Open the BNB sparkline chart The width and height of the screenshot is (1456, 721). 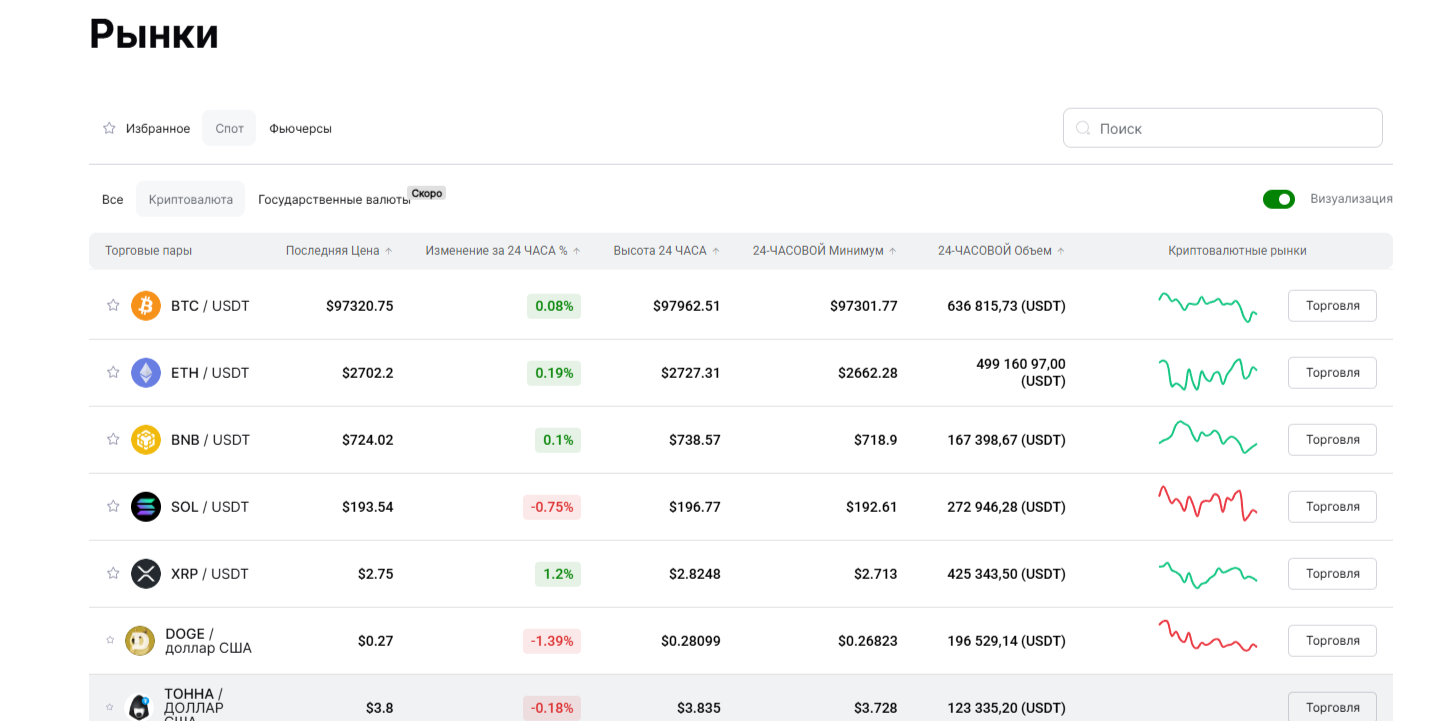point(1208,437)
